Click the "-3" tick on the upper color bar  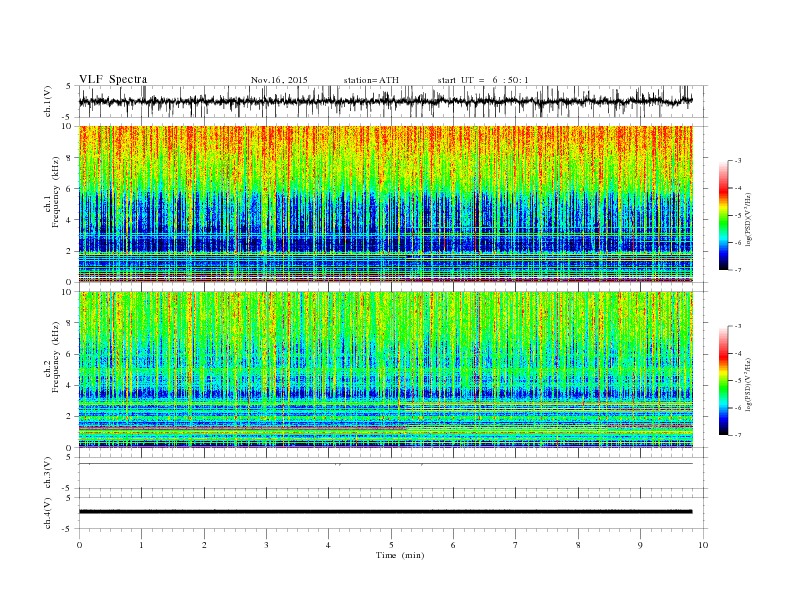tap(737, 161)
